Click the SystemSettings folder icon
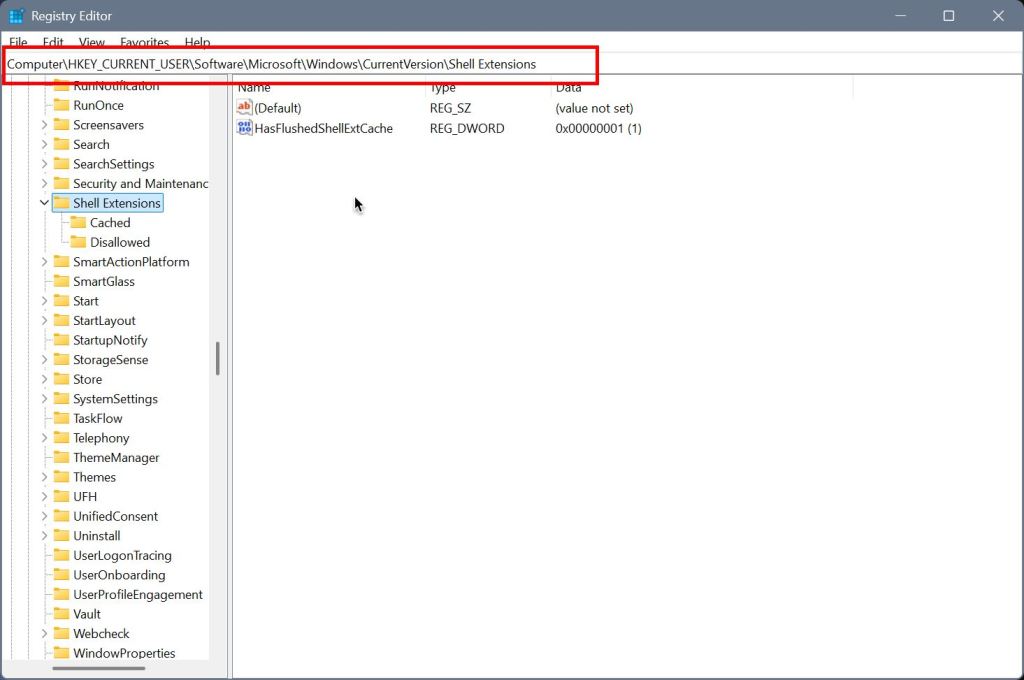 click(61, 399)
